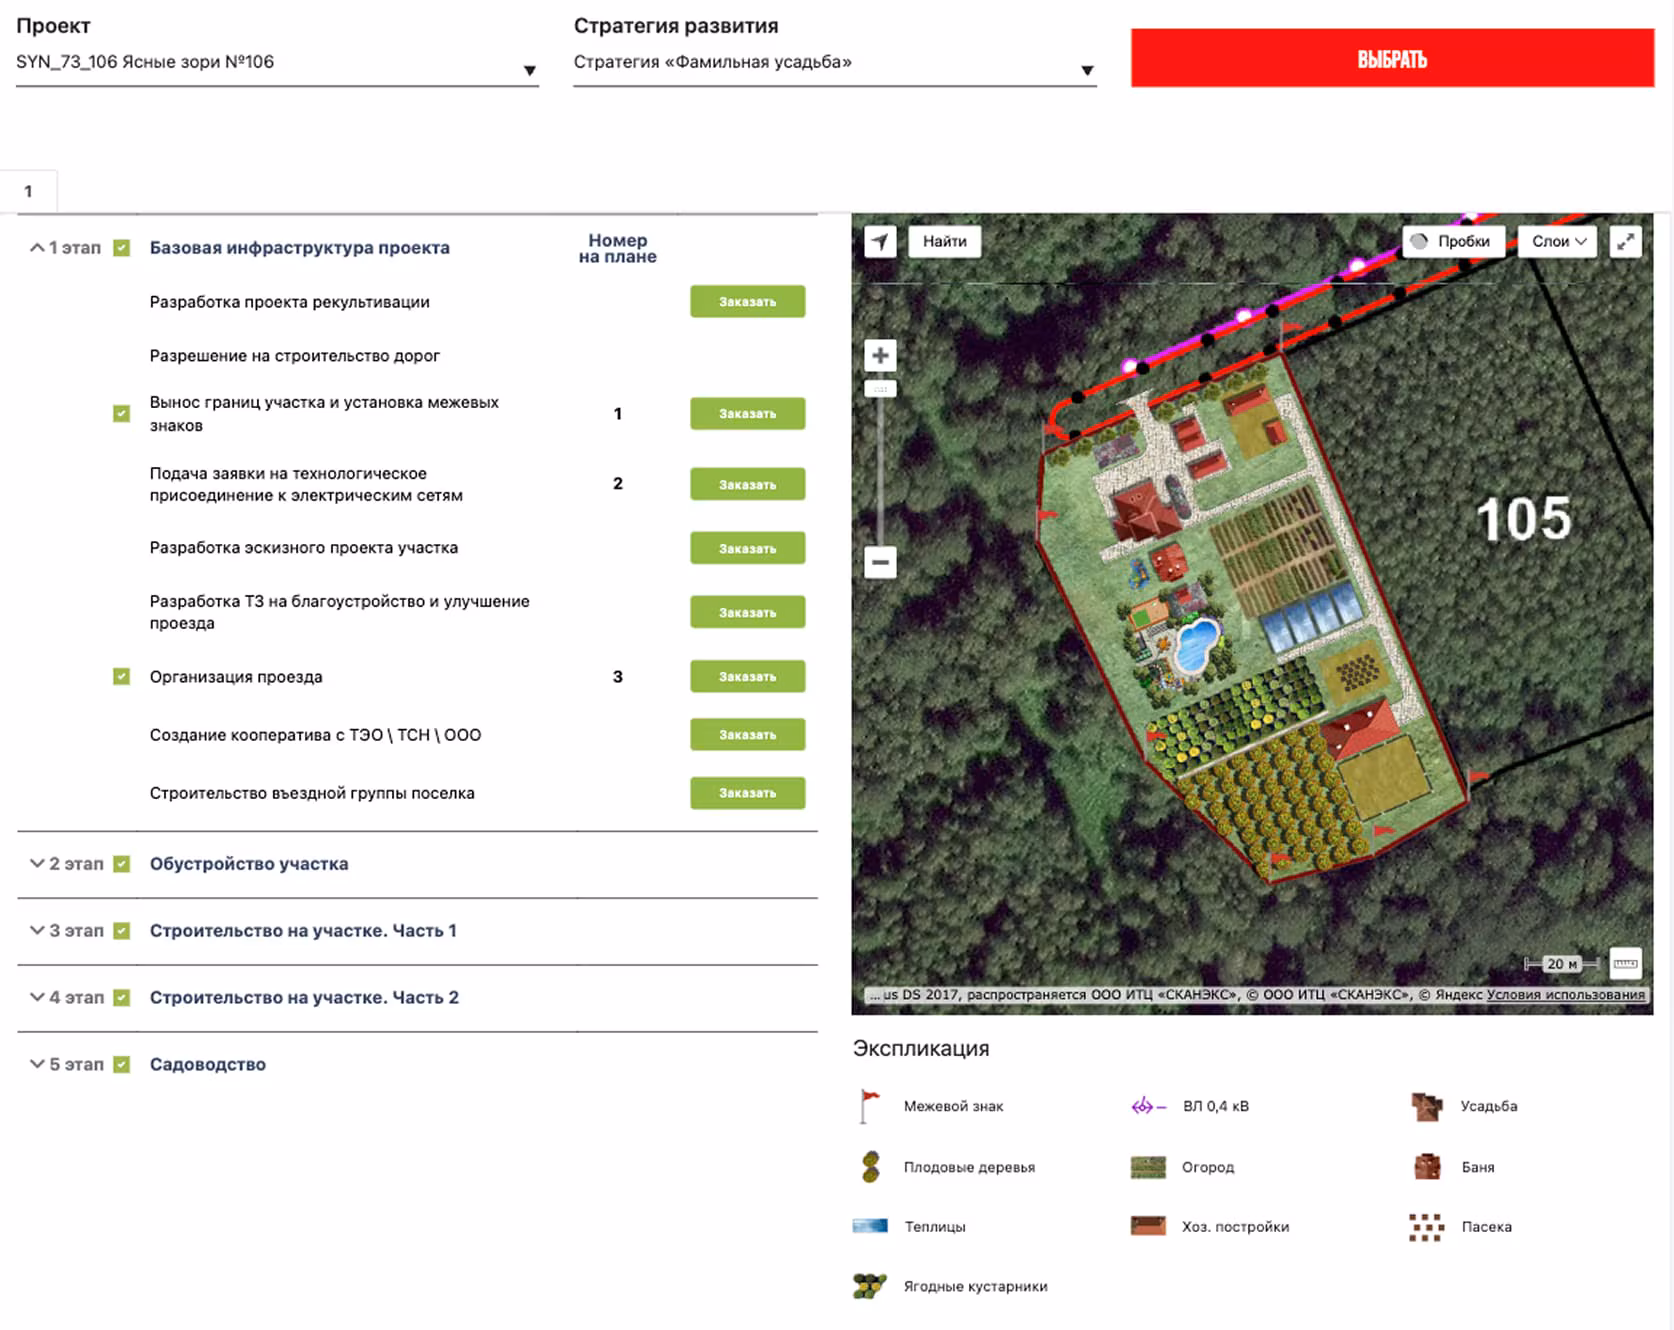Click Заказать for Разработка эскизного проекта участка

[748, 548]
